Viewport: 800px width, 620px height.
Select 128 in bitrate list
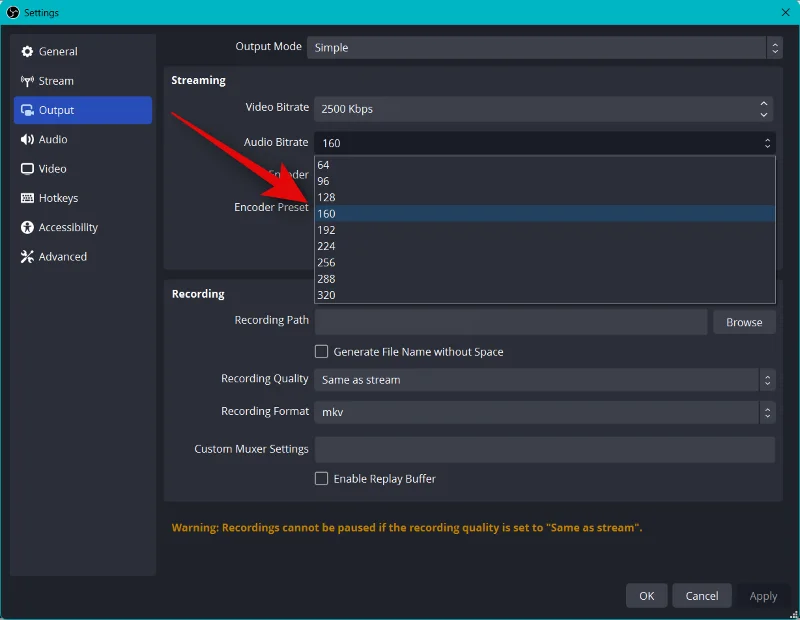click(x=544, y=197)
